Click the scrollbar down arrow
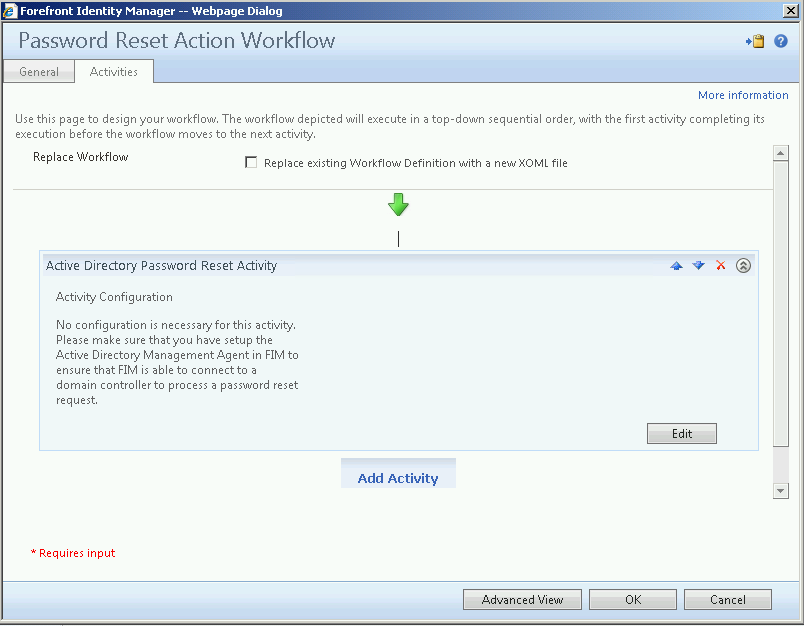This screenshot has width=804, height=626. click(780, 491)
